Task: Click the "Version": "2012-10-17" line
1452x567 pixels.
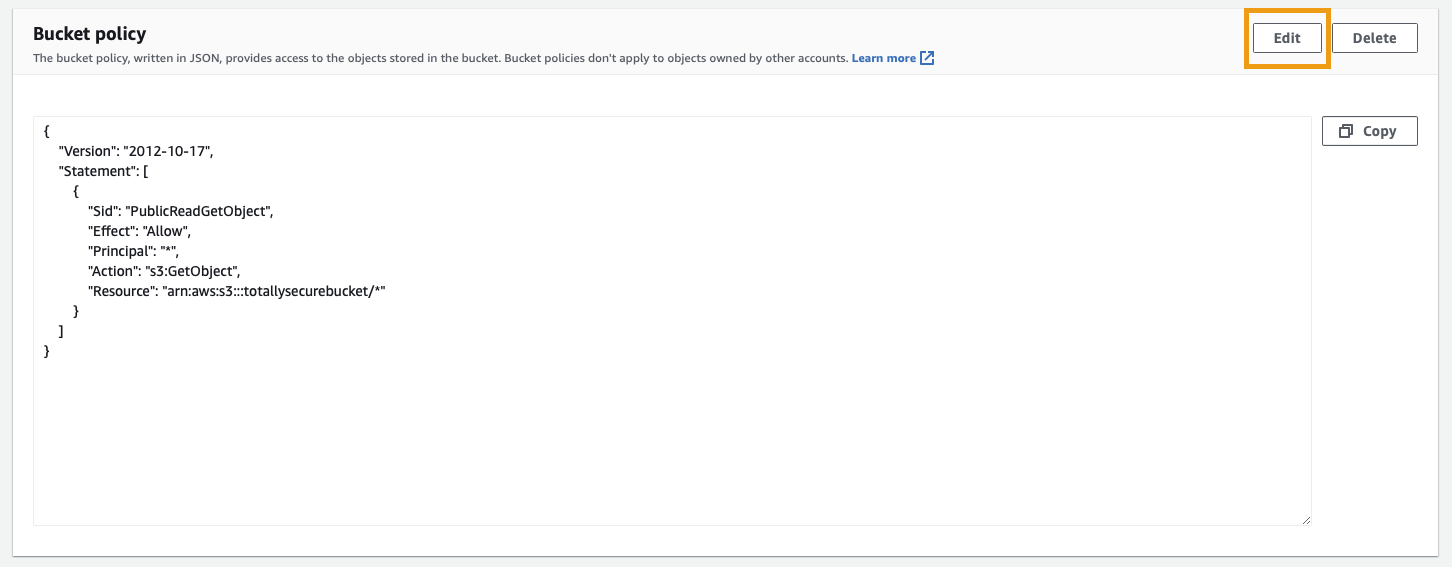Action: [x=136, y=151]
